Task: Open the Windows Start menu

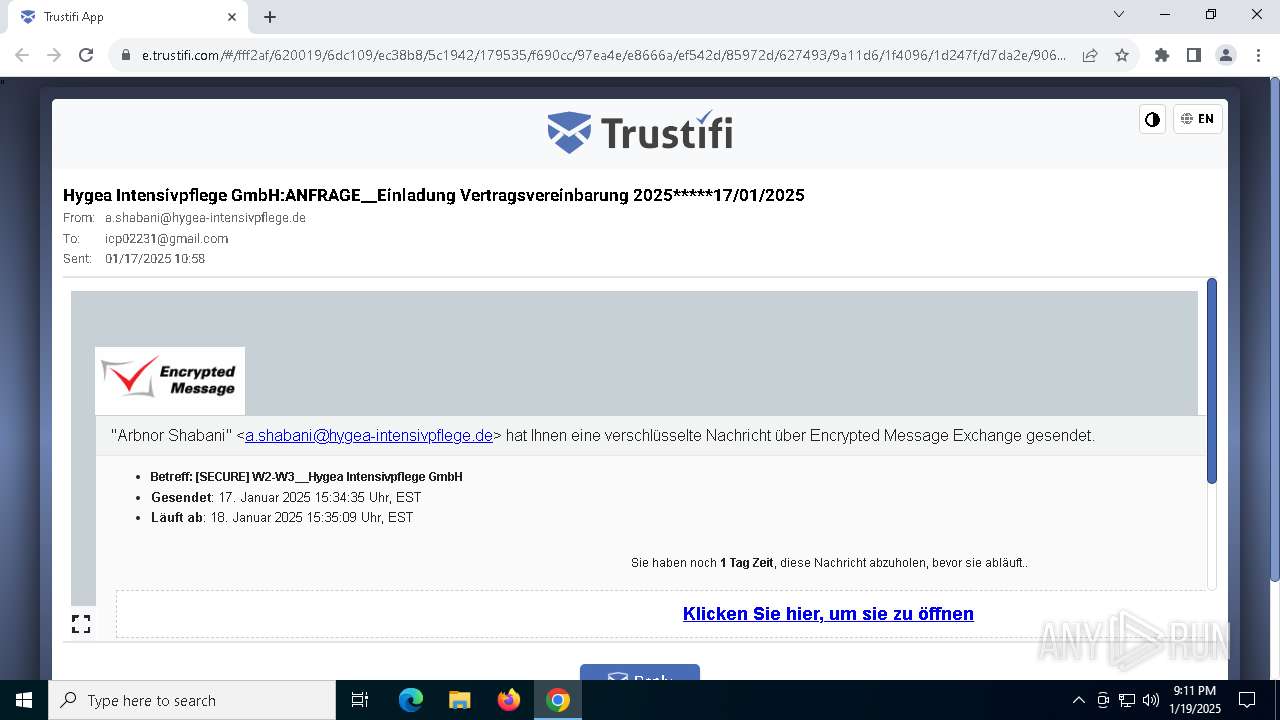Action: pos(24,700)
